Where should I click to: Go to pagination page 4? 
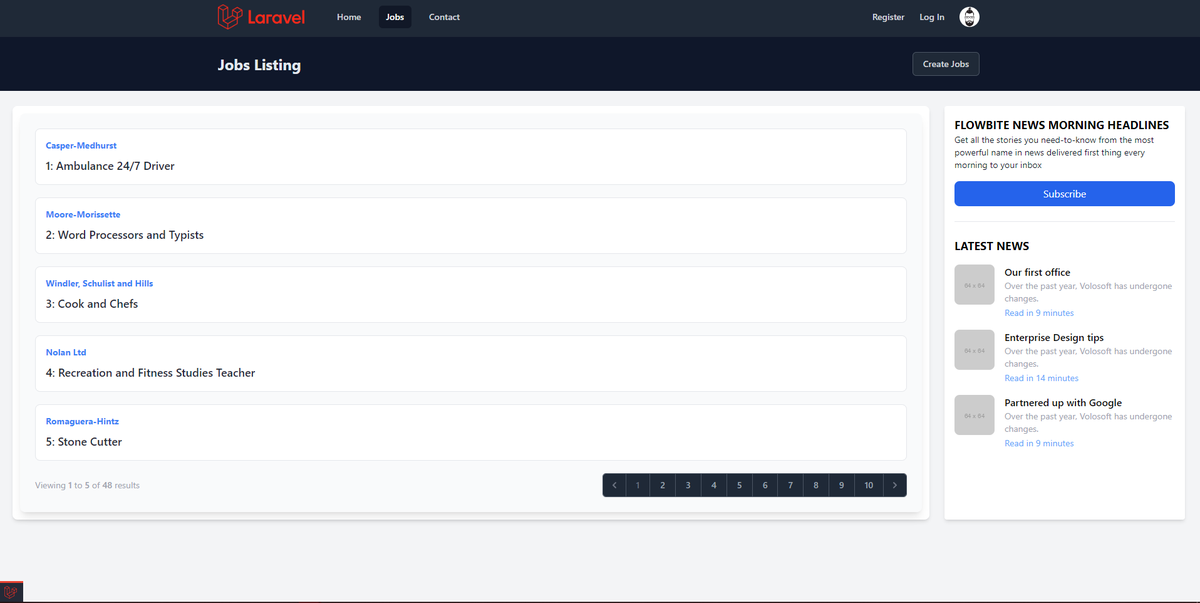point(714,485)
